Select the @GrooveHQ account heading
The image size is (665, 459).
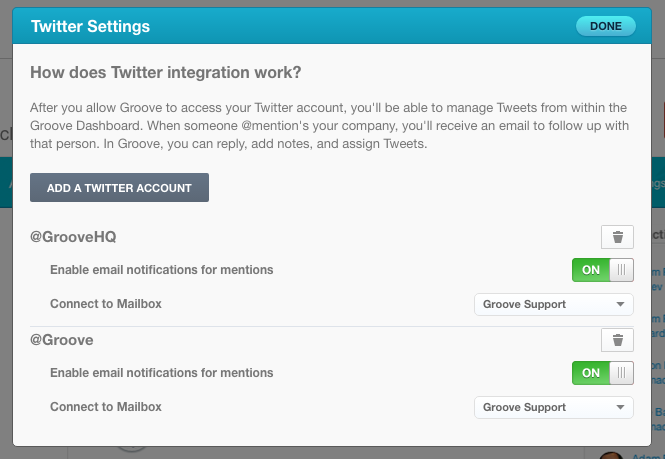[x=73, y=237]
